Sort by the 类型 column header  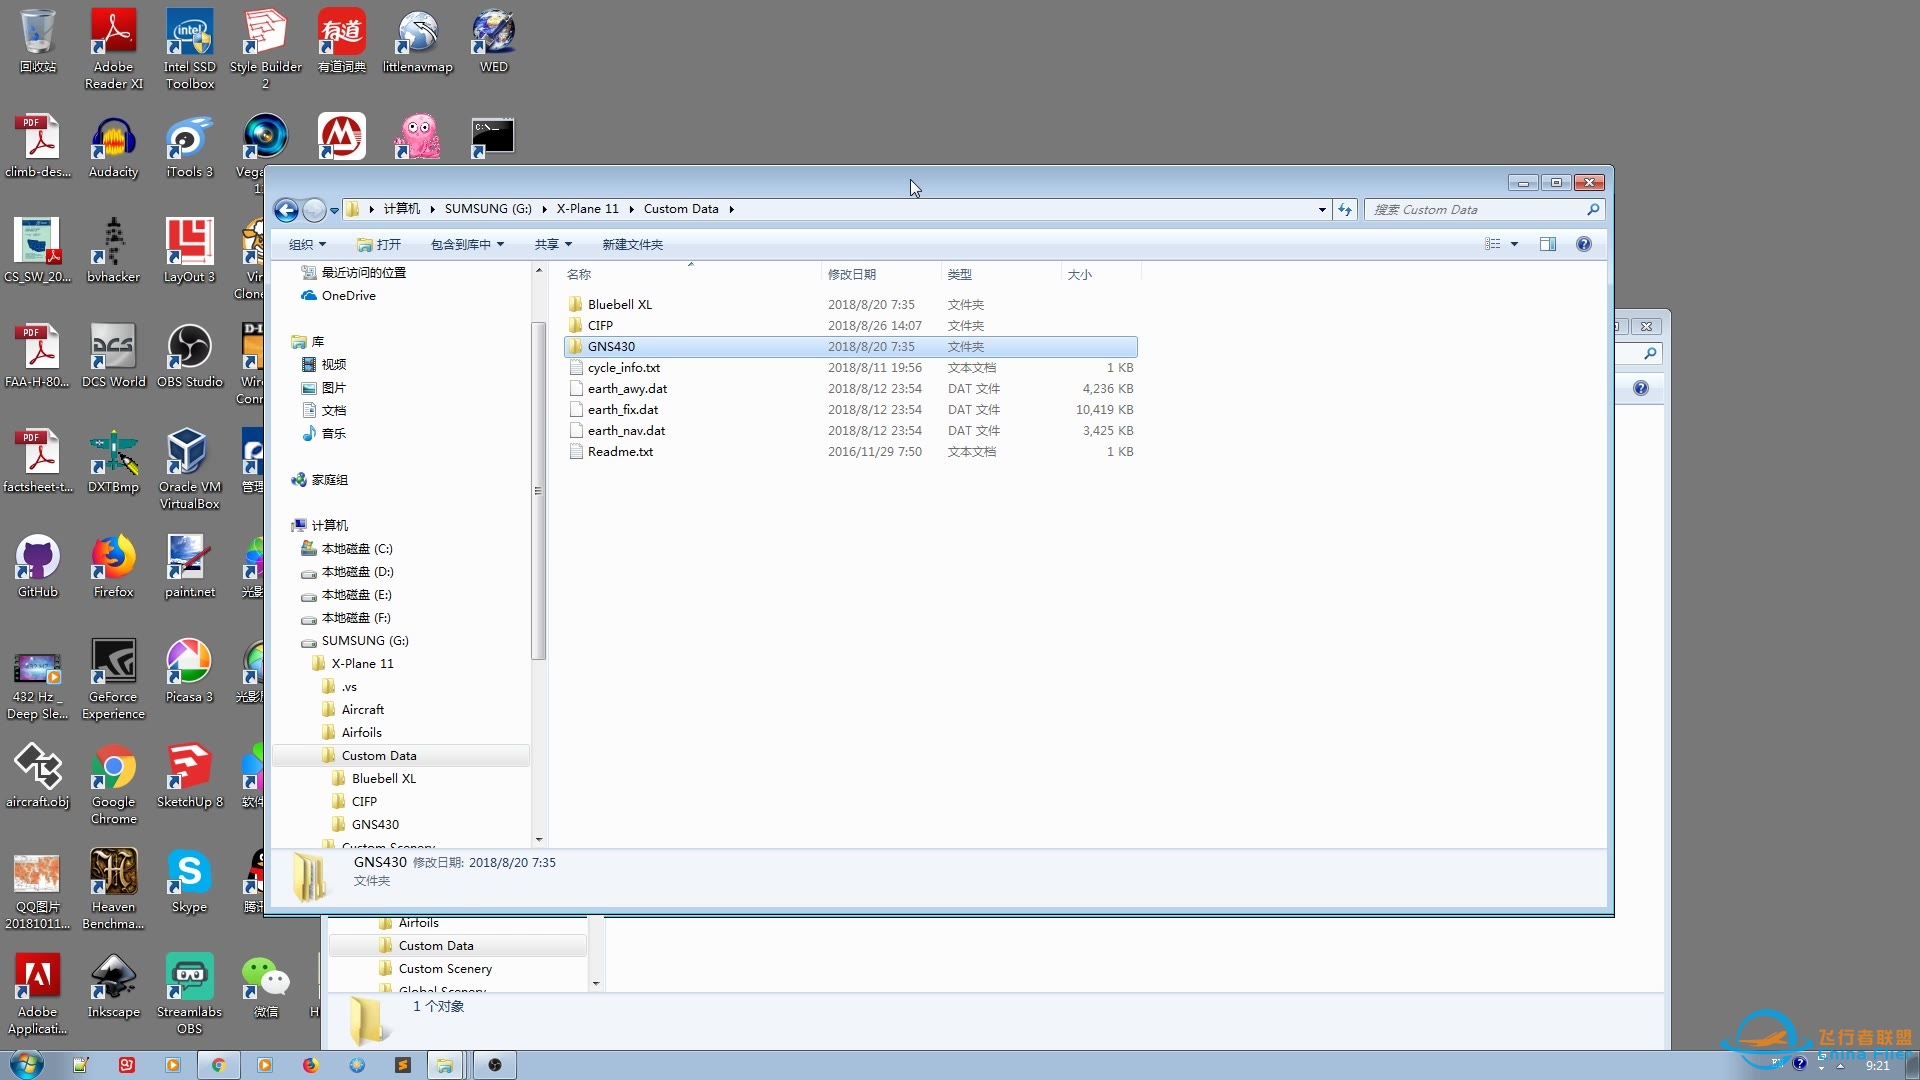point(1000,274)
